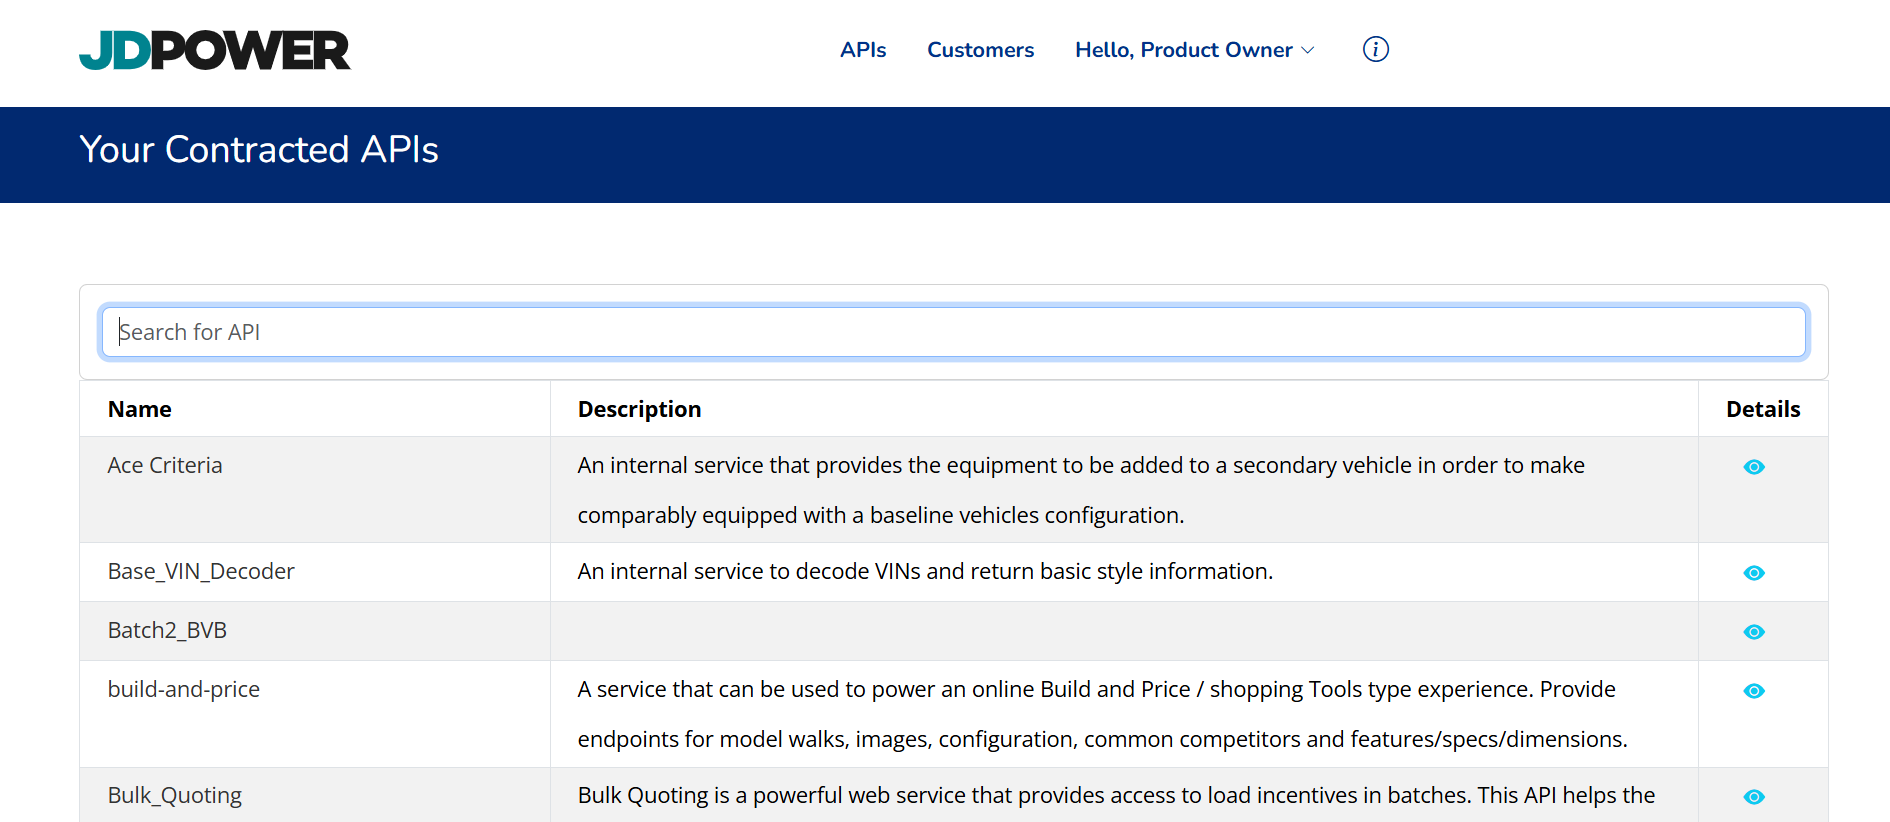1890x822 pixels.
Task: Select the Ace Criteria API name
Action: [165, 465]
